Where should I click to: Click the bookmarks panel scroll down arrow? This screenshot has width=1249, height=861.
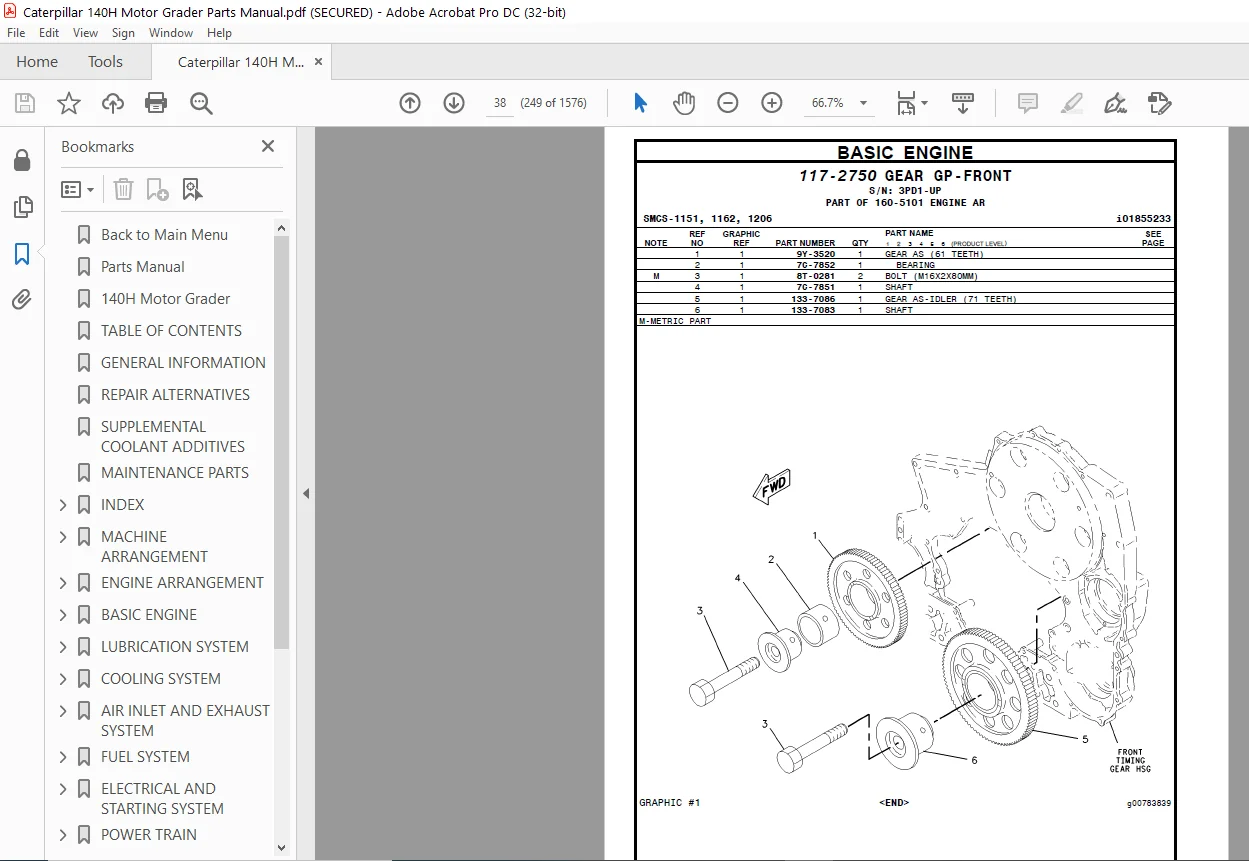click(281, 847)
